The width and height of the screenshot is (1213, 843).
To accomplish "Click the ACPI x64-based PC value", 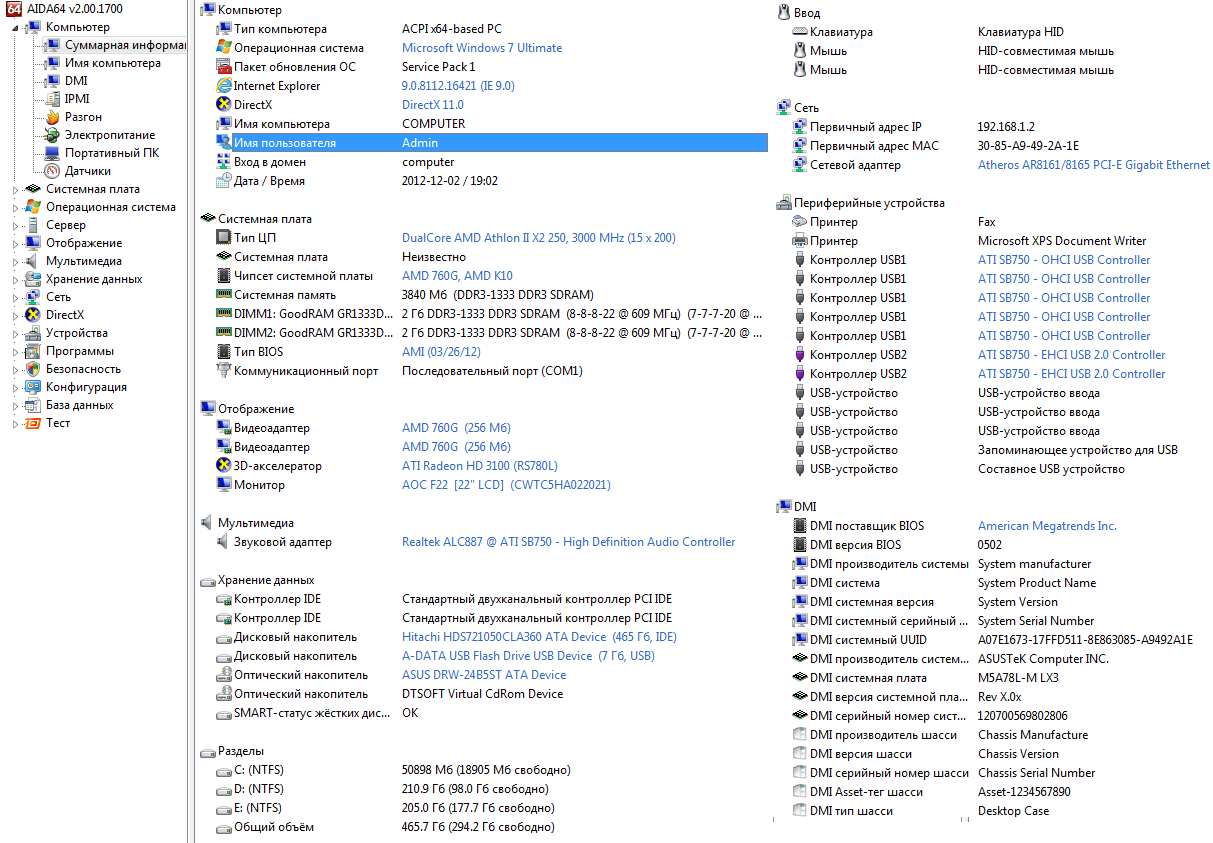I will point(451,29).
